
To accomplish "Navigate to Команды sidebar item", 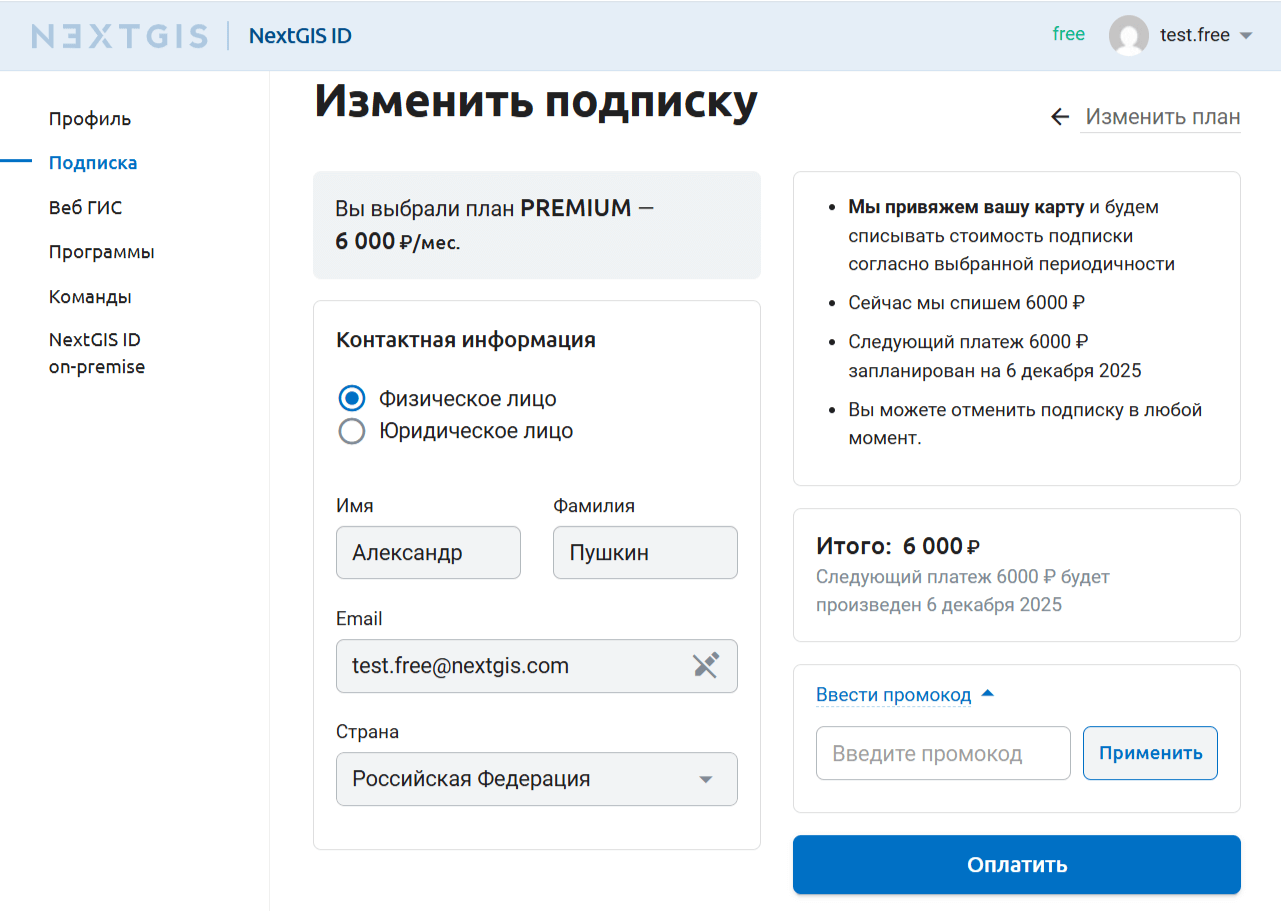I will (90, 297).
